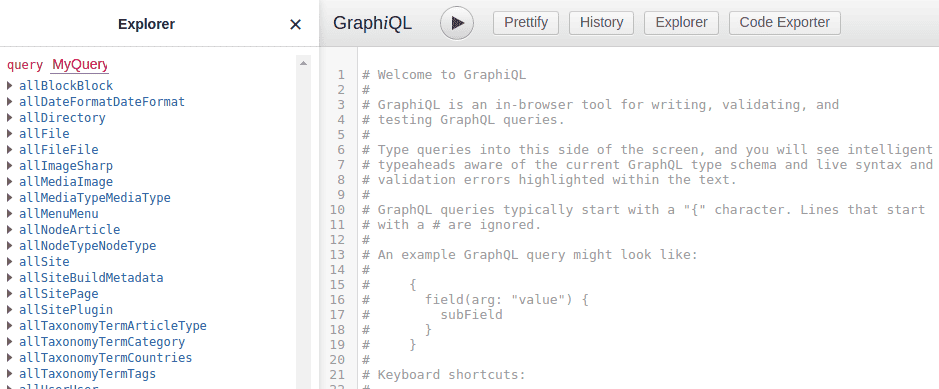Expand the allImageSharp arrow
This screenshot has height=389, width=939.
[x=10, y=166]
